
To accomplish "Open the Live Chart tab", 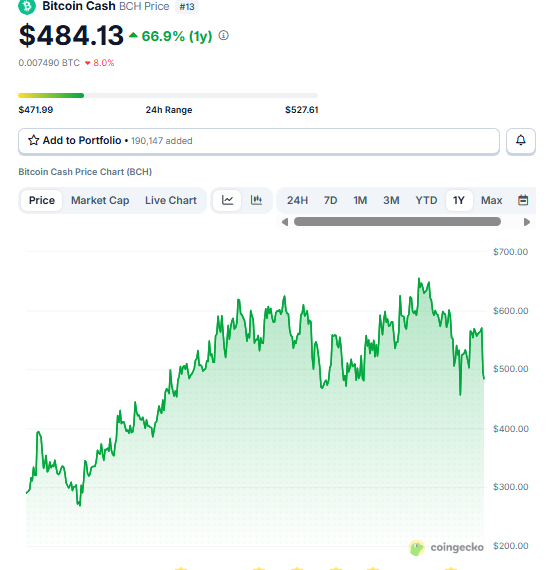I will 171,200.
